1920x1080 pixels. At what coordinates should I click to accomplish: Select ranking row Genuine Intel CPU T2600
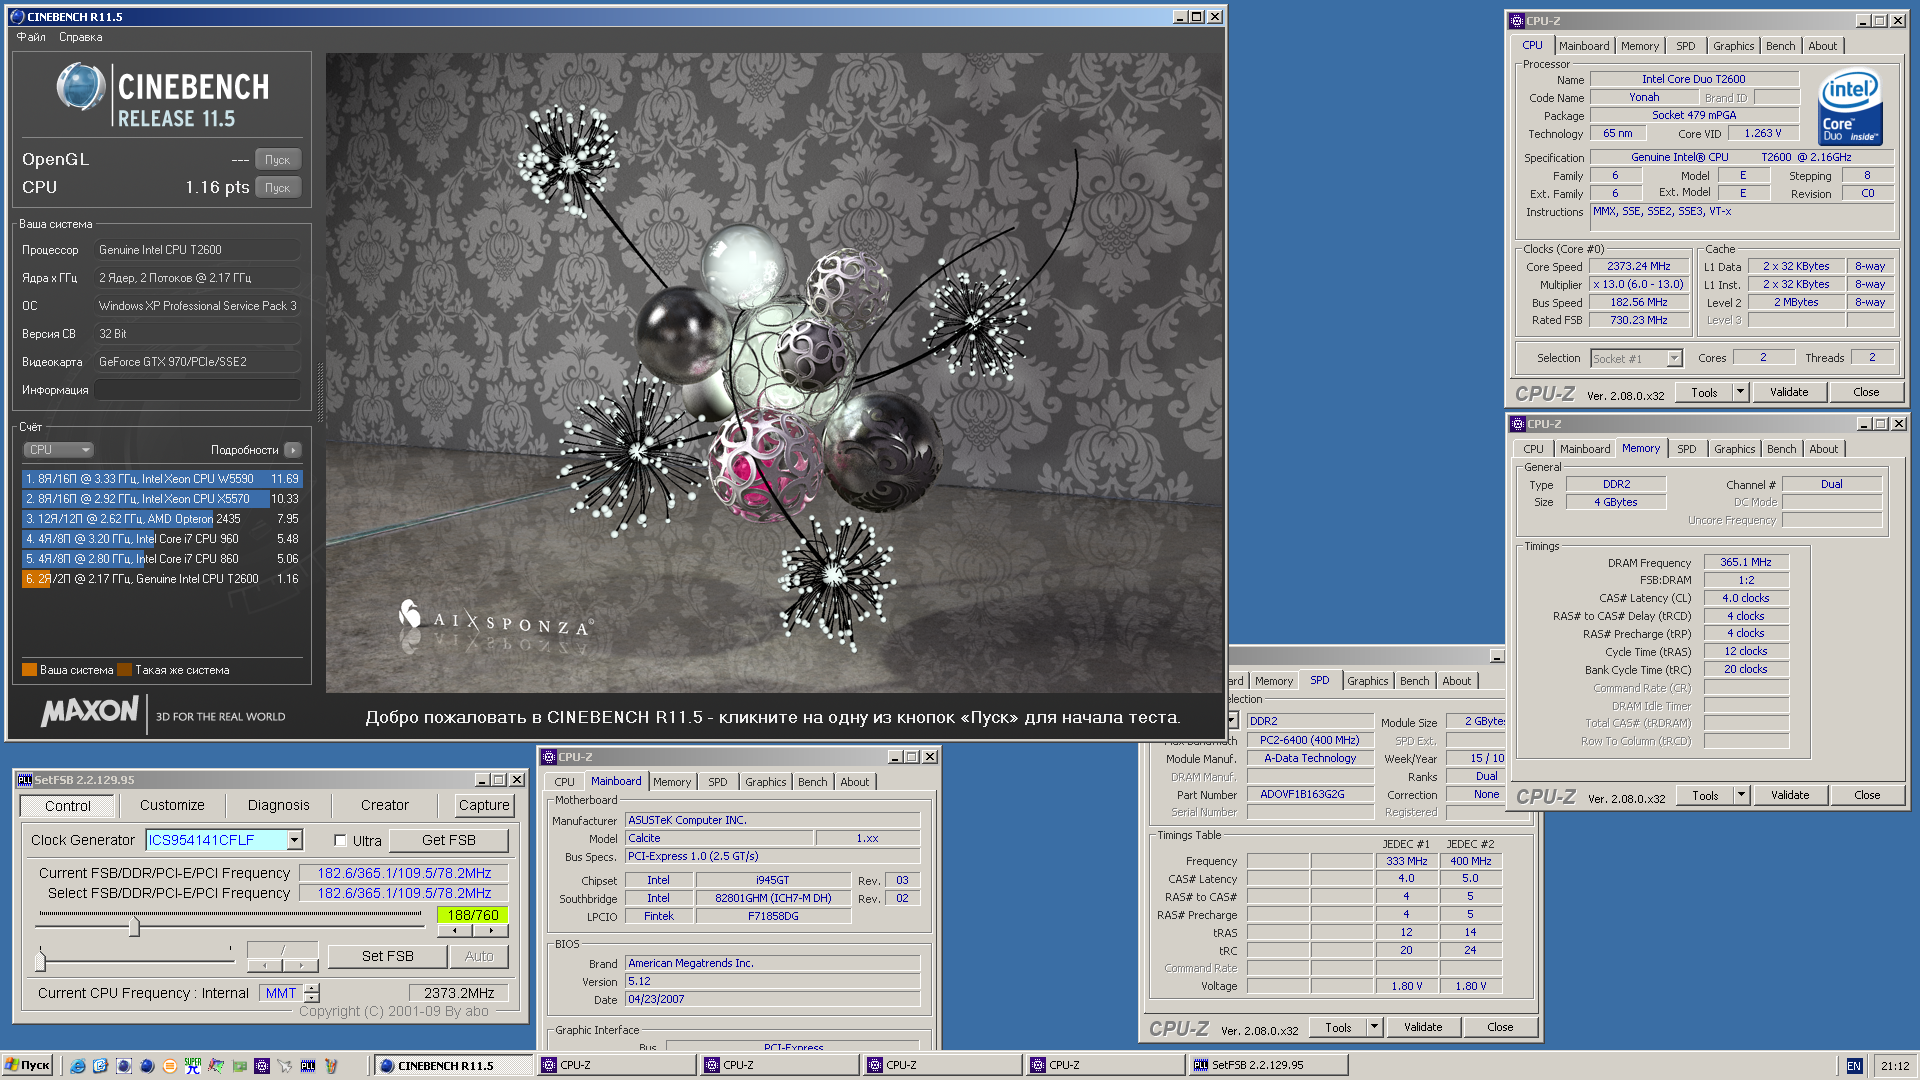(x=161, y=579)
